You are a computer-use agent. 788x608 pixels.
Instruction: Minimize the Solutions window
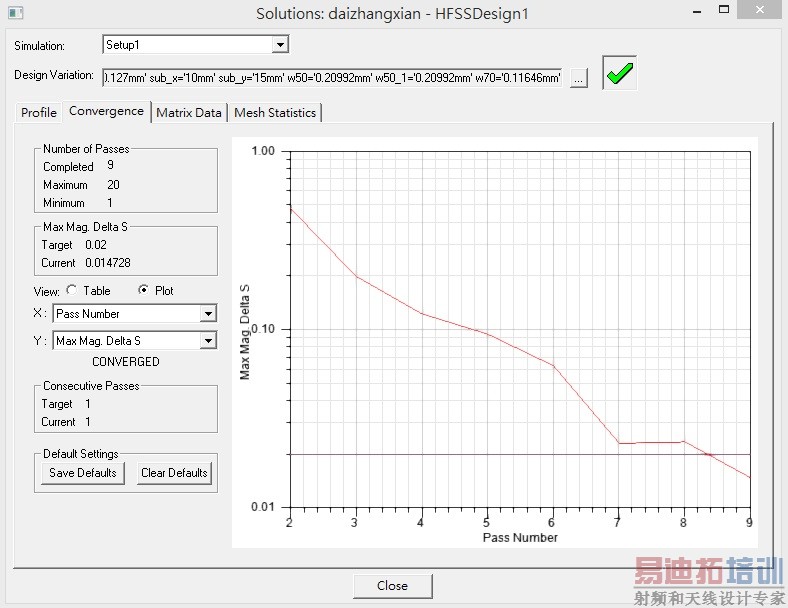[697, 12]
